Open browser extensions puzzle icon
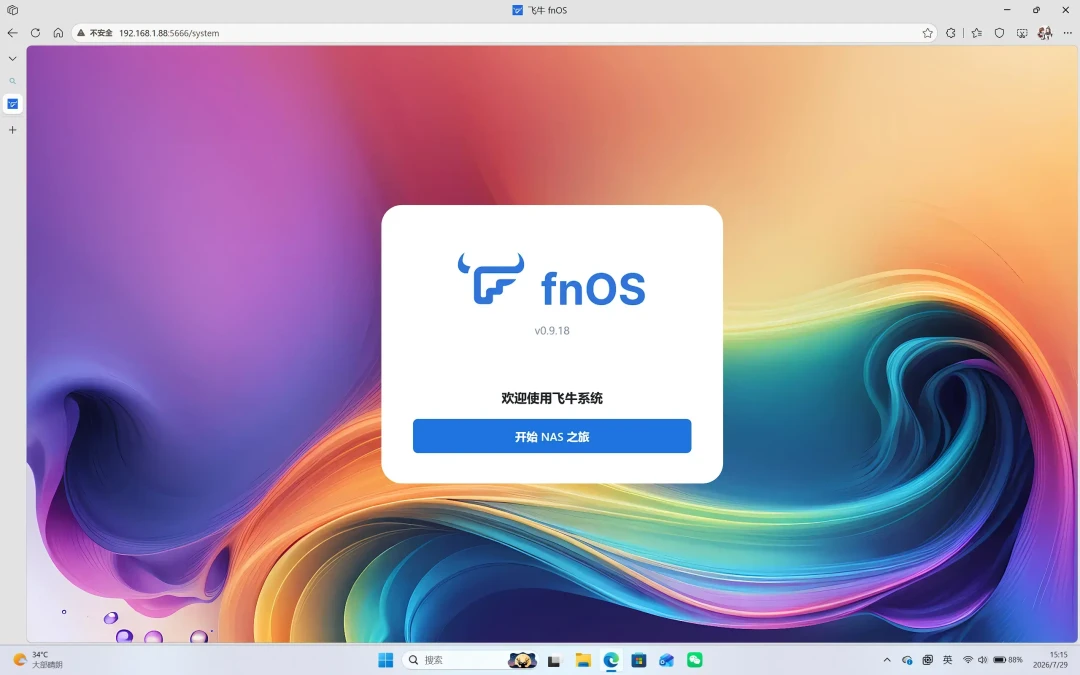Image resolution: width=1080 pixels, height=675 pixels. (x=951, y=32)
